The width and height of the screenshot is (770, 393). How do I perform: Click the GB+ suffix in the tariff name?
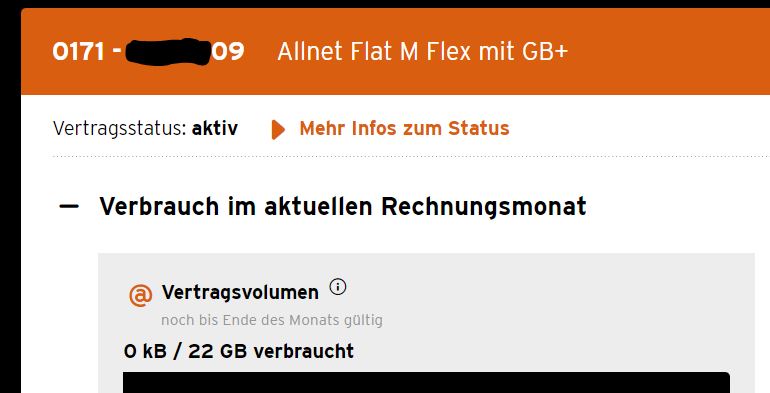point(545,52)
